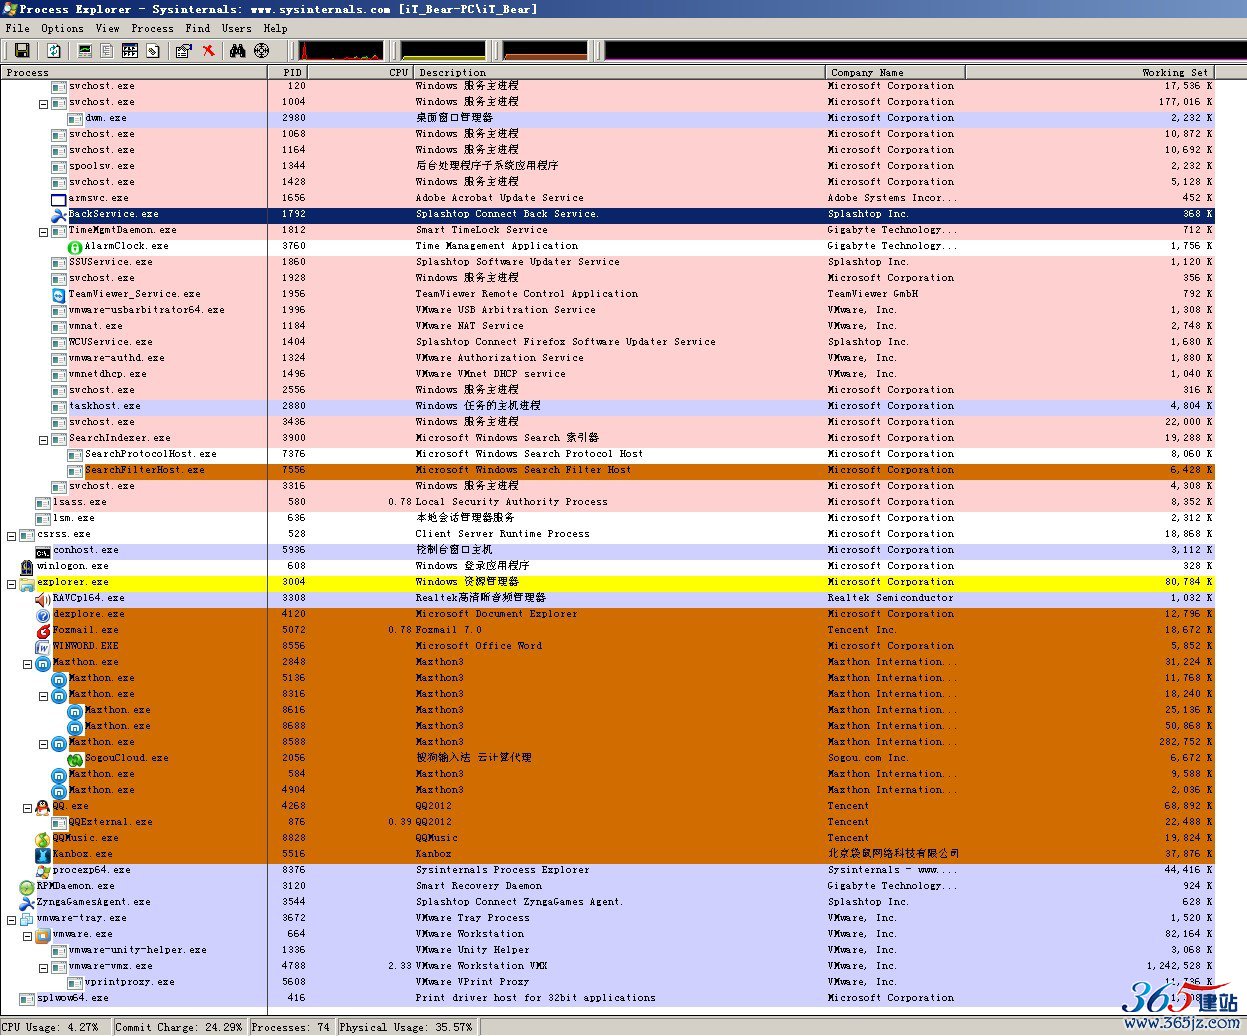Viewport: 1247px width, 1036px height.
Task: Sort by the PID column header
Action: point(288,72)
